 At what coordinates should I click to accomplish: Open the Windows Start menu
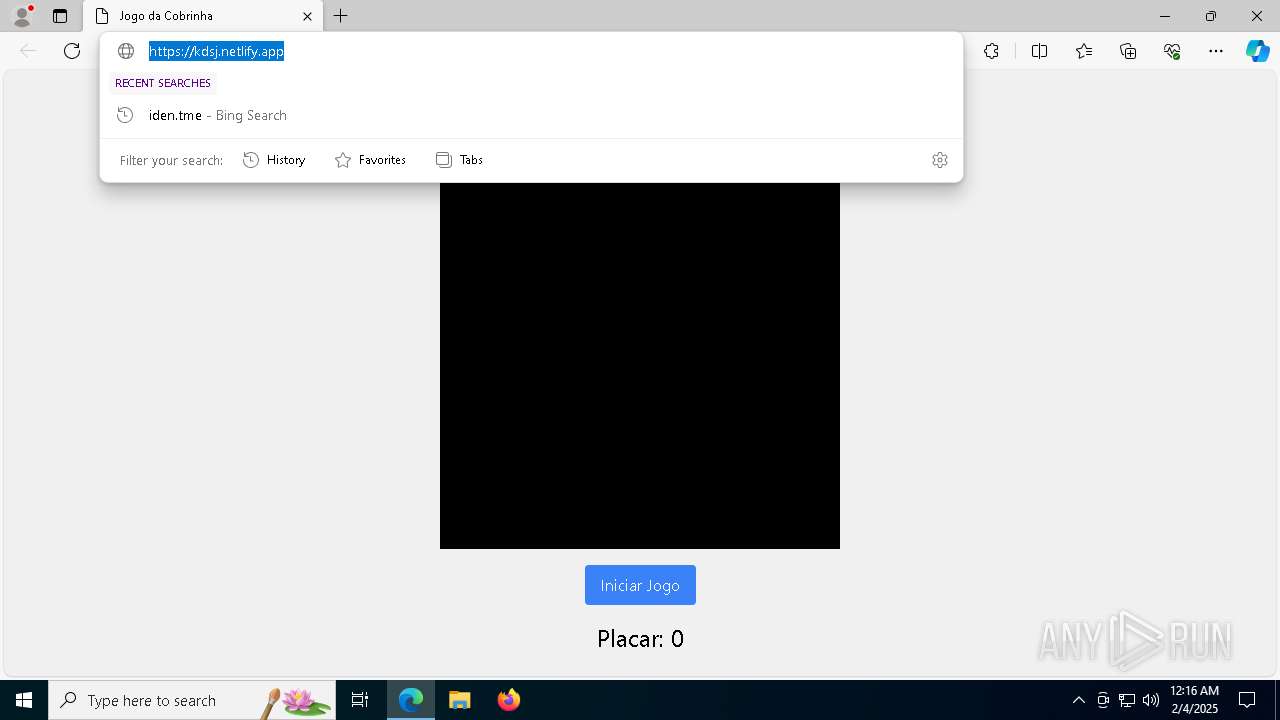(x=24, y=700)
